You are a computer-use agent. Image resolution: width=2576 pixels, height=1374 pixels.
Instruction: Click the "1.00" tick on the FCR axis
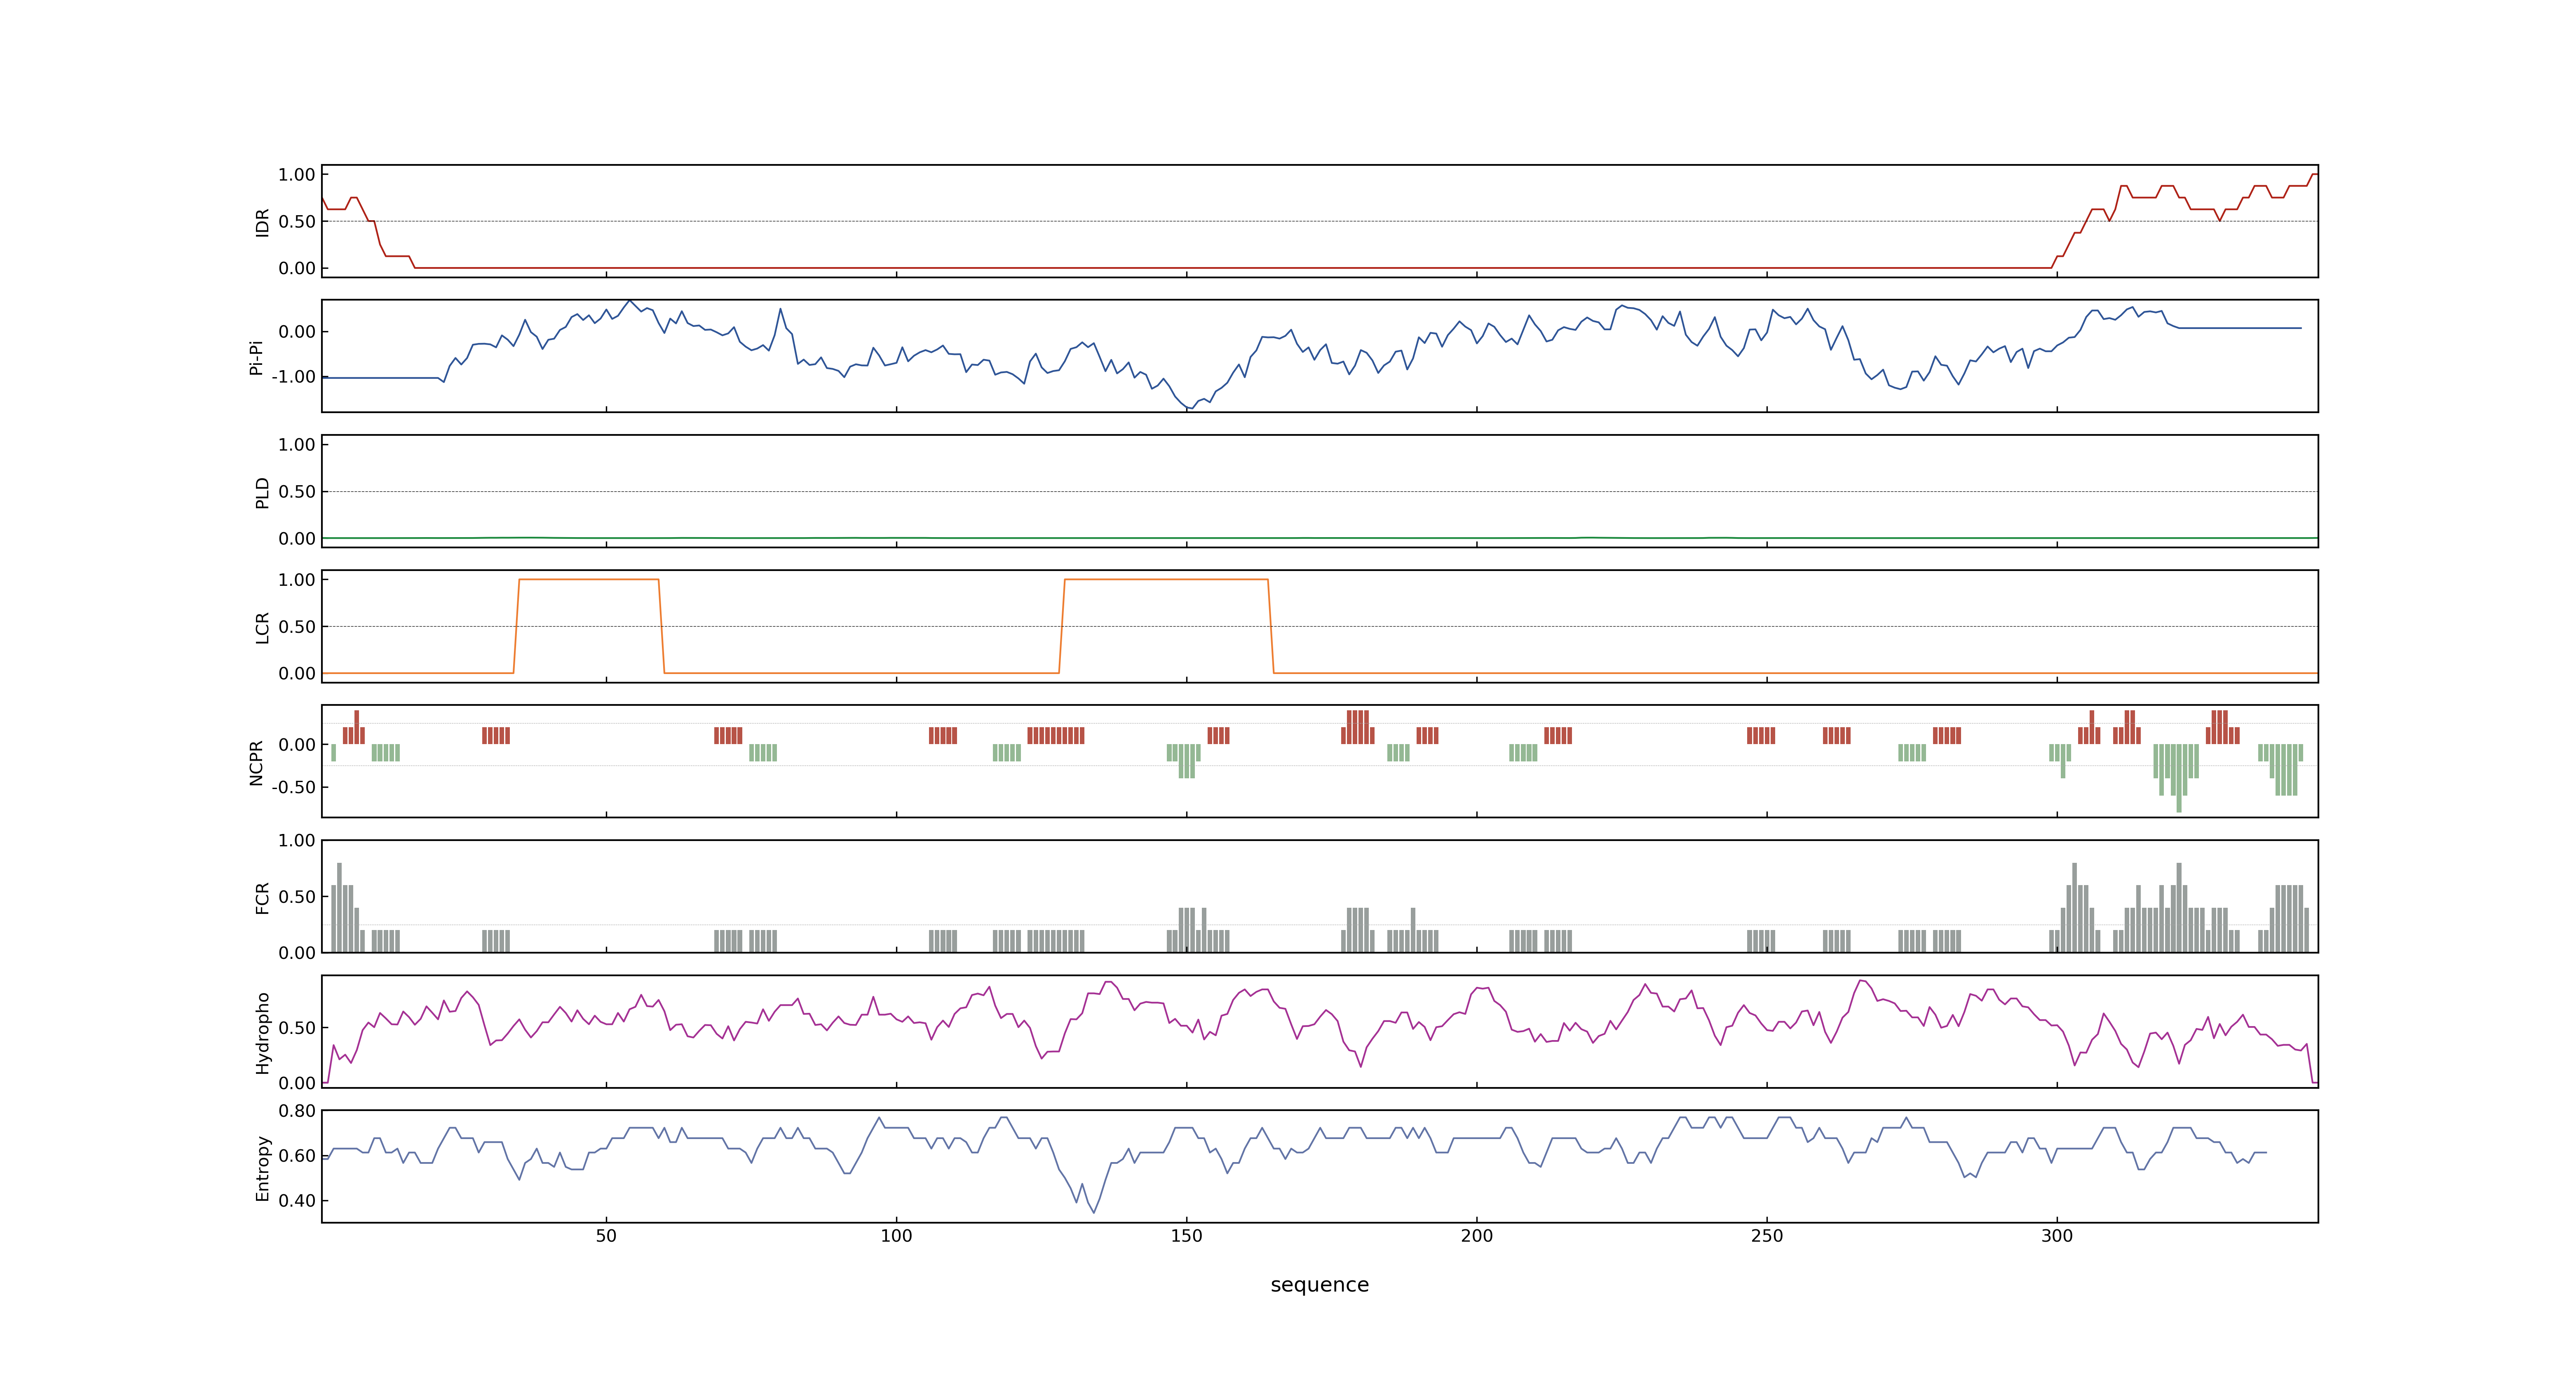pyautogui.click(x=297, y=840)
